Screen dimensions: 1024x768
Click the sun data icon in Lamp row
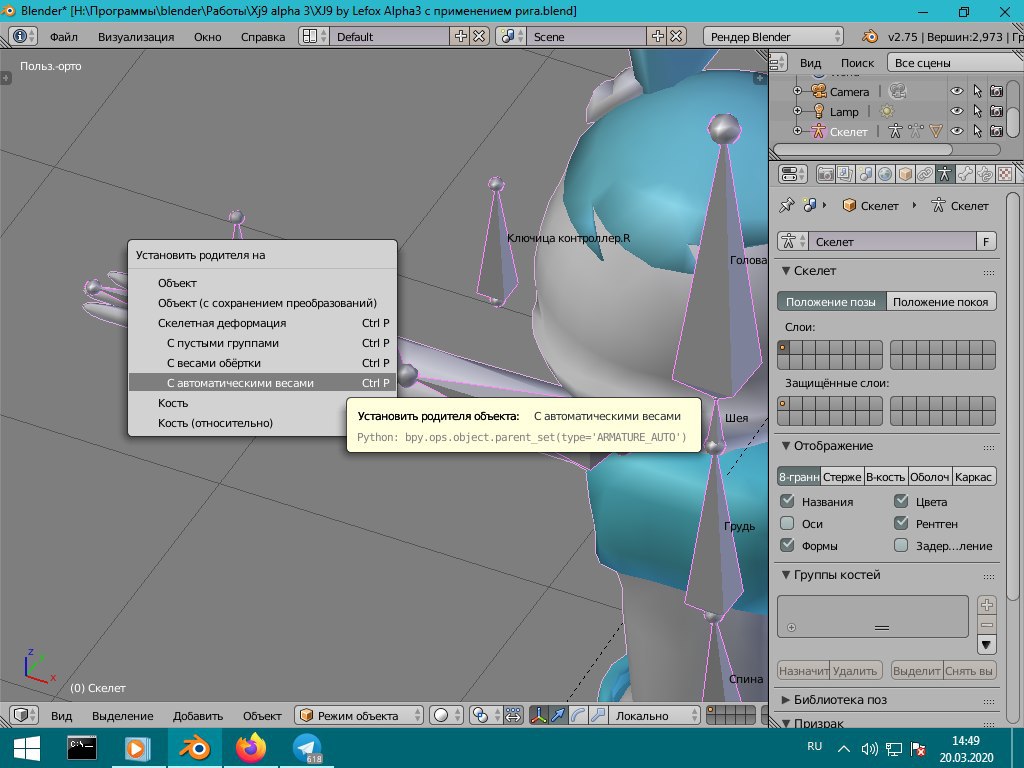click(887, 112)
